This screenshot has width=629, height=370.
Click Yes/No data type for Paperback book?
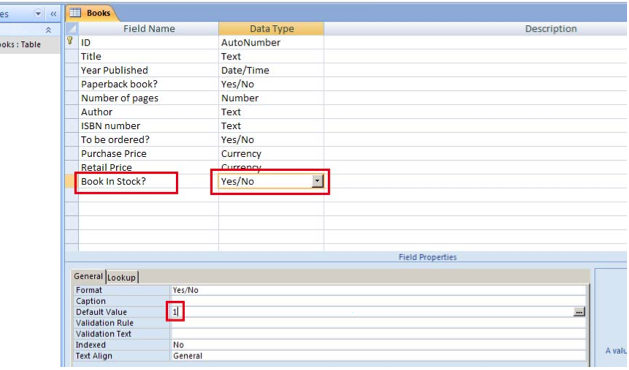click(271, 84)
